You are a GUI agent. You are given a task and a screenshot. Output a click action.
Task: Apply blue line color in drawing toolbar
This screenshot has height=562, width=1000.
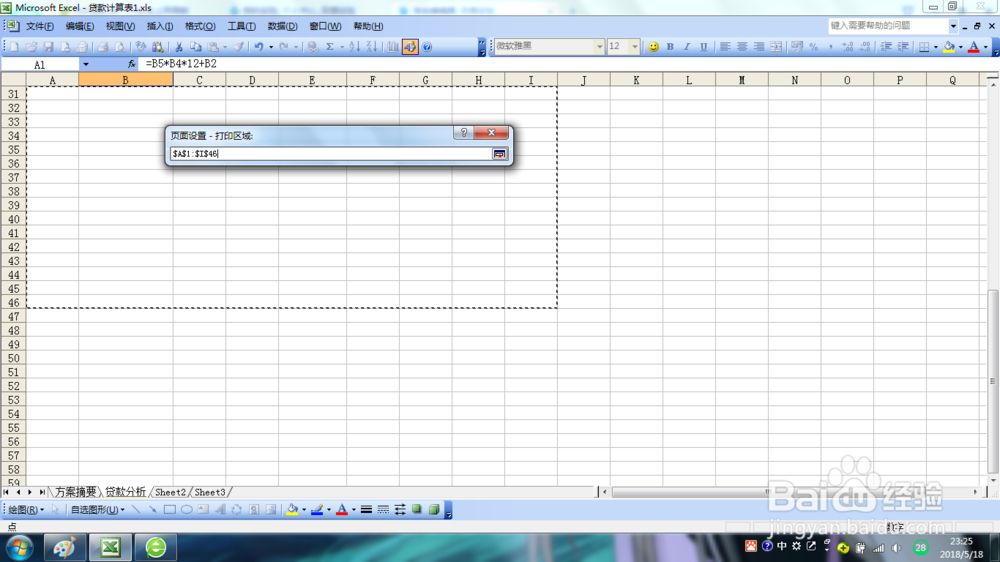(317, 510)
